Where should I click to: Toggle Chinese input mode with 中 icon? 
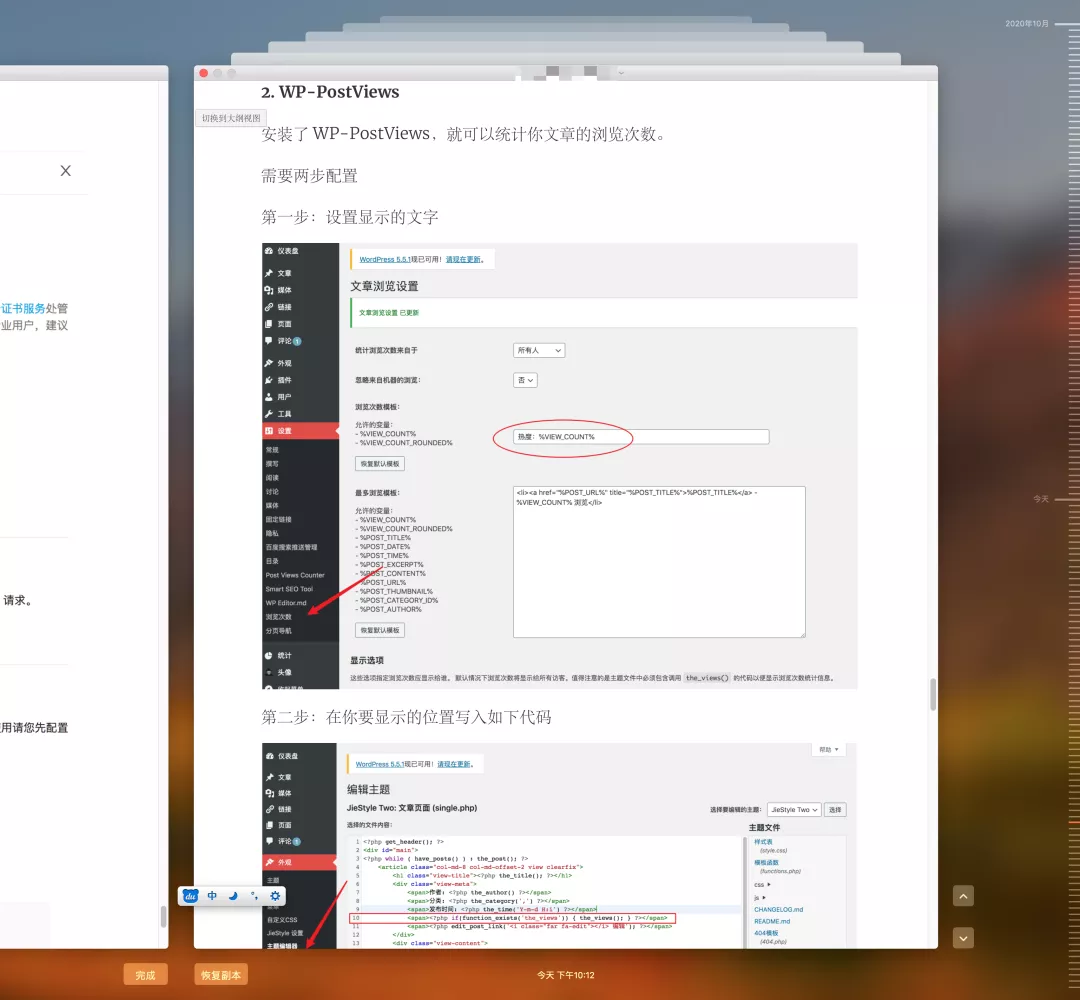tap(212, 896)
